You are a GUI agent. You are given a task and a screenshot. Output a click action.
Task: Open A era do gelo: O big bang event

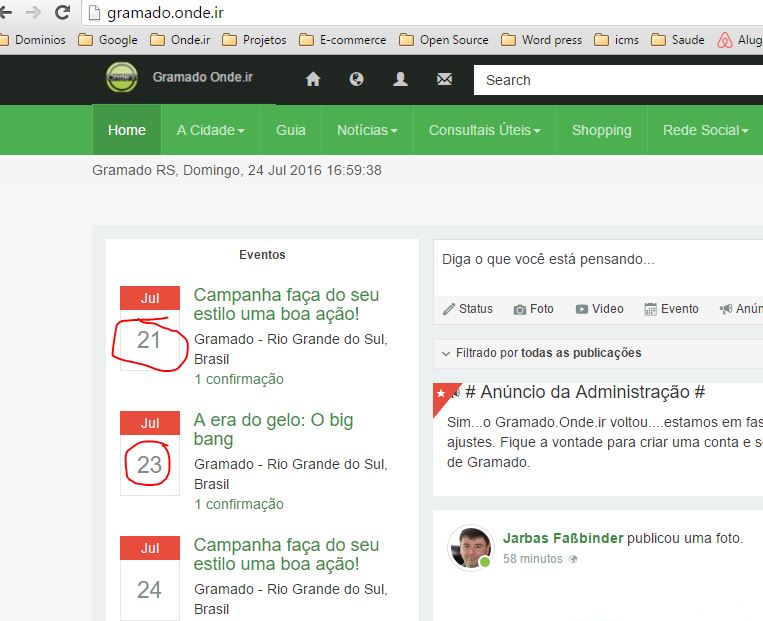coord(273,429)
